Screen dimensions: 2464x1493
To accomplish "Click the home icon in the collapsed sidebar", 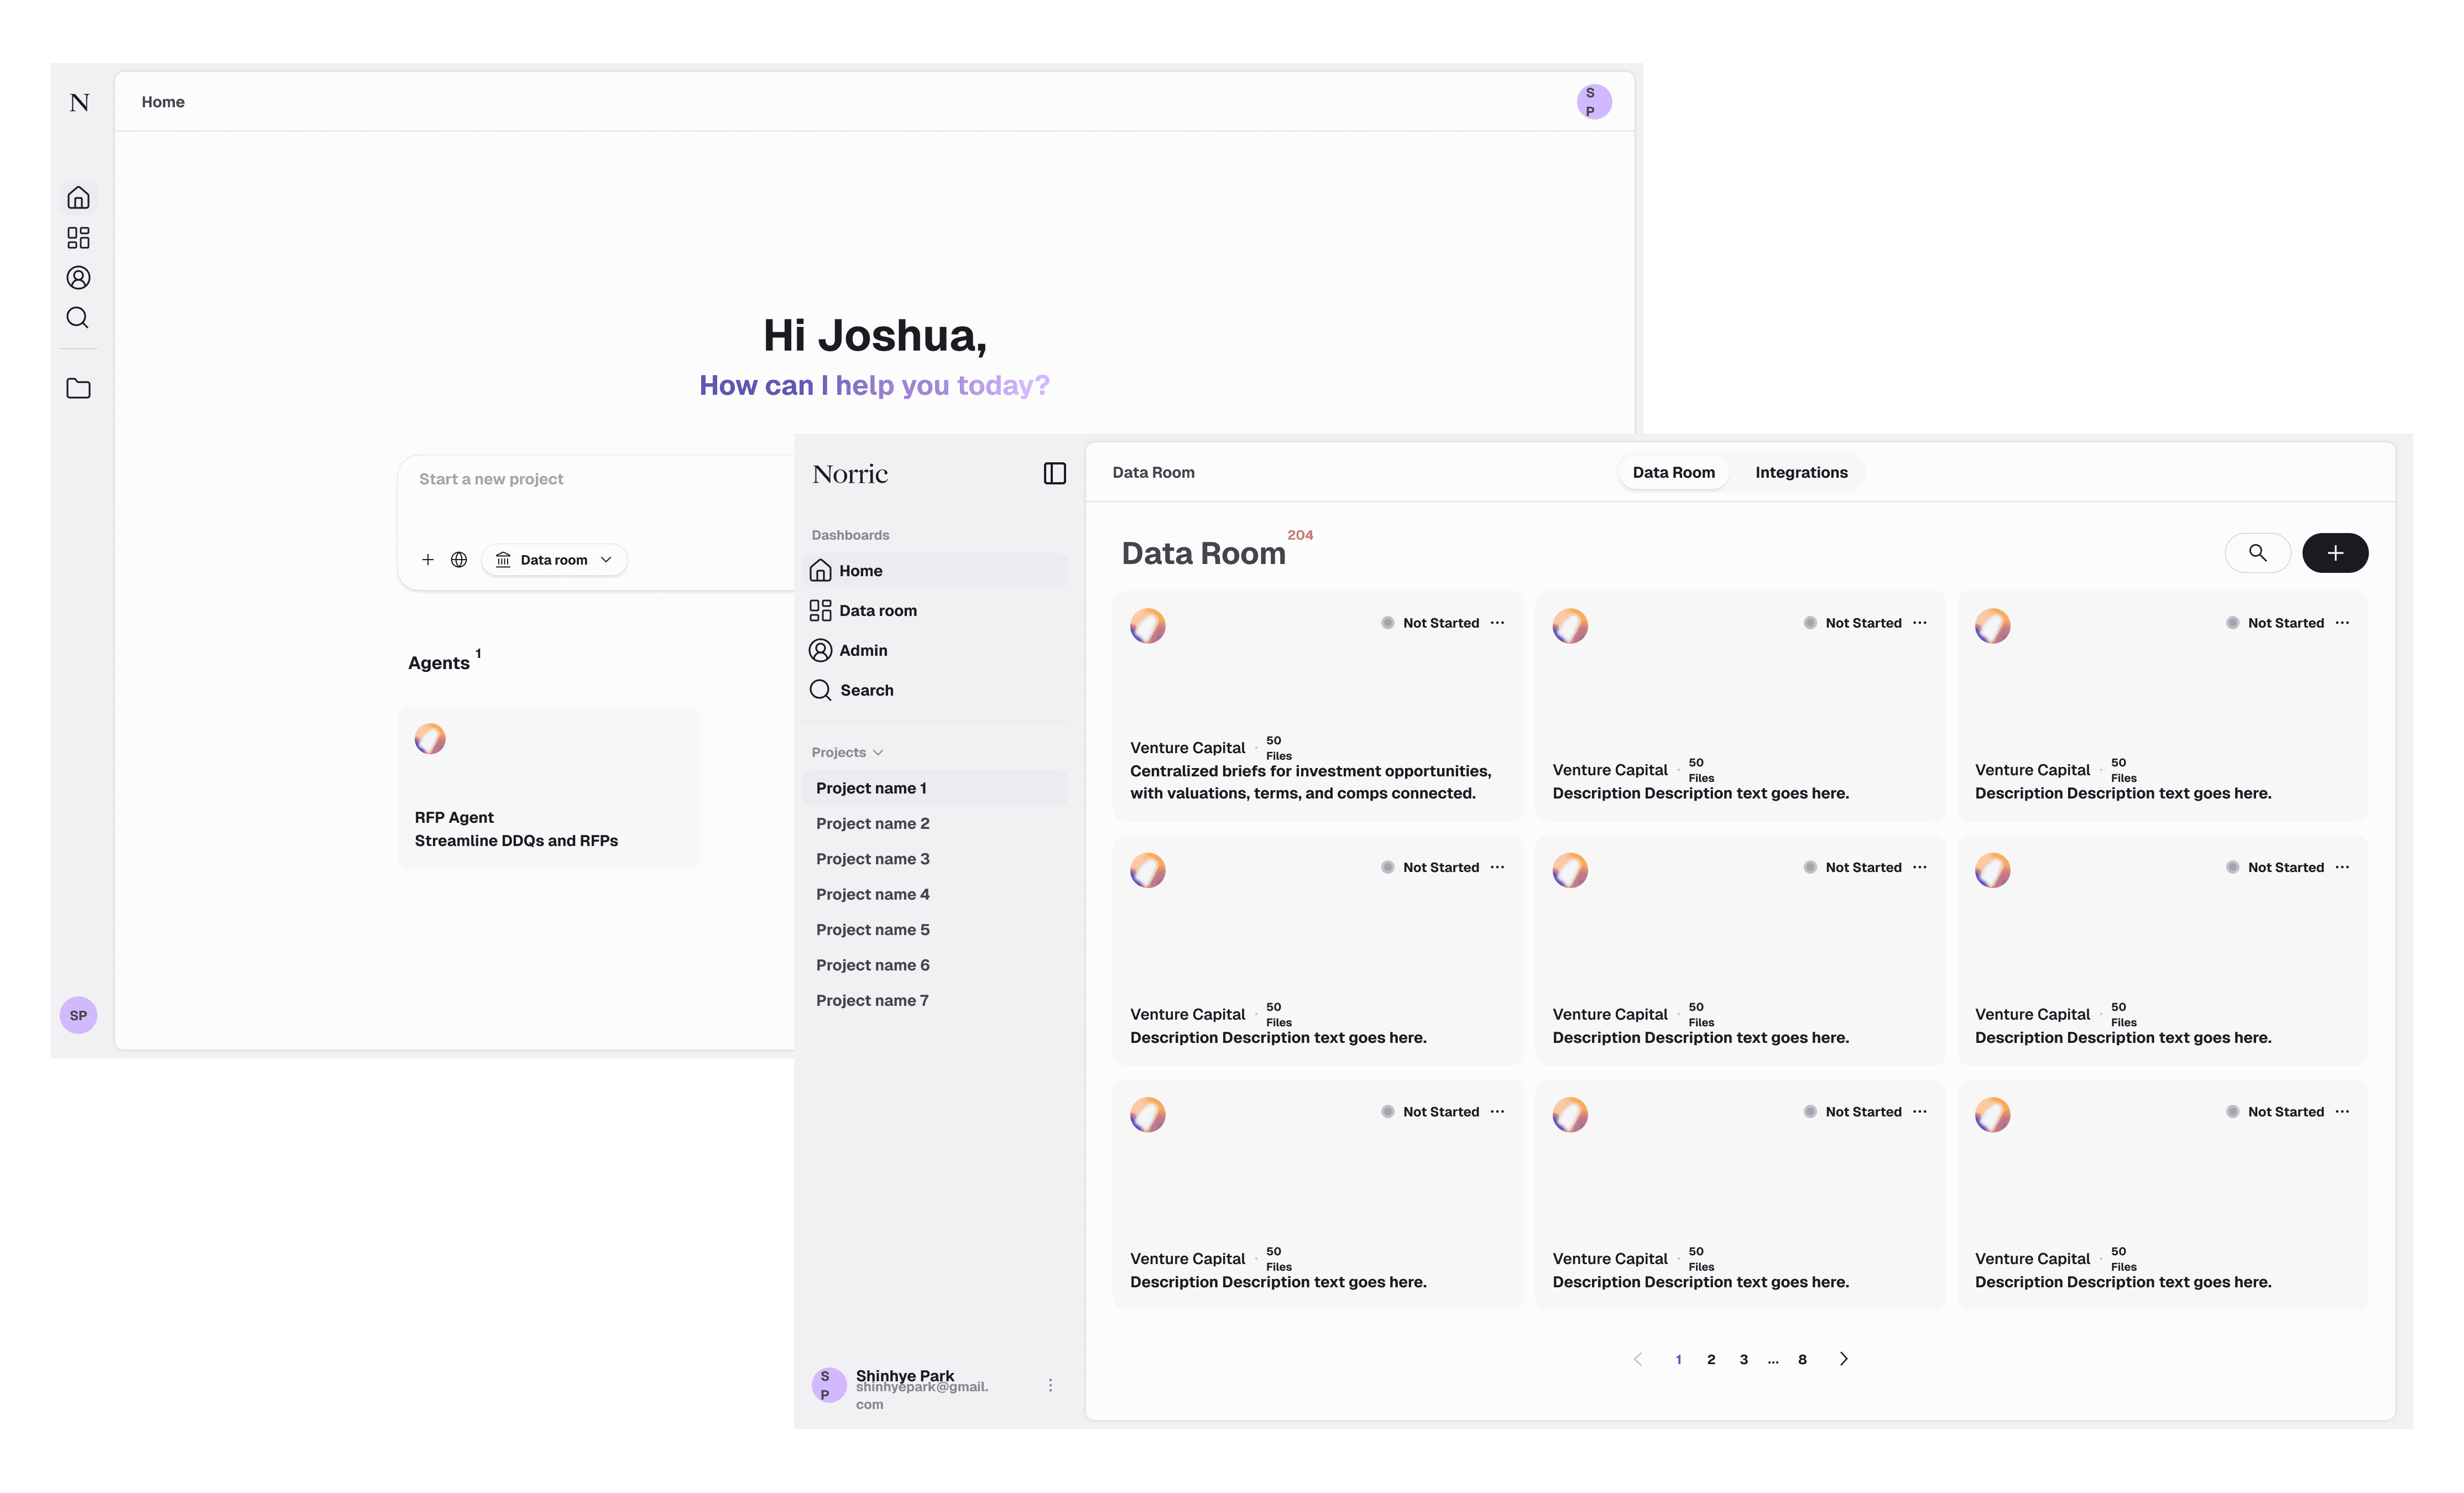I will pyautogui.click(x=78, y=198).
